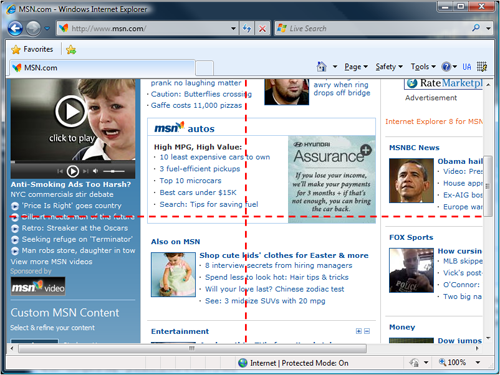Open Top 10 microcars link

pyautogui.click(x=190, y=181)
